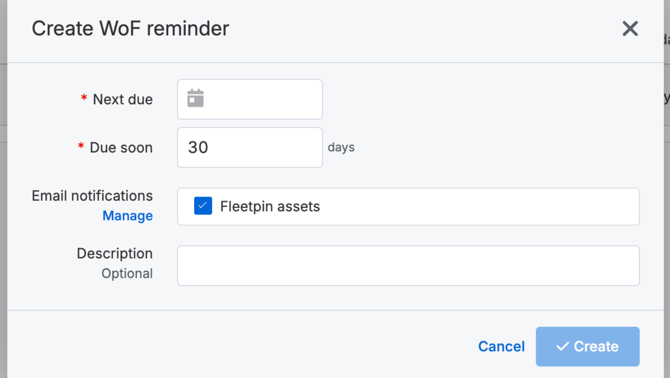Click the Description field label

coord(115,254)
